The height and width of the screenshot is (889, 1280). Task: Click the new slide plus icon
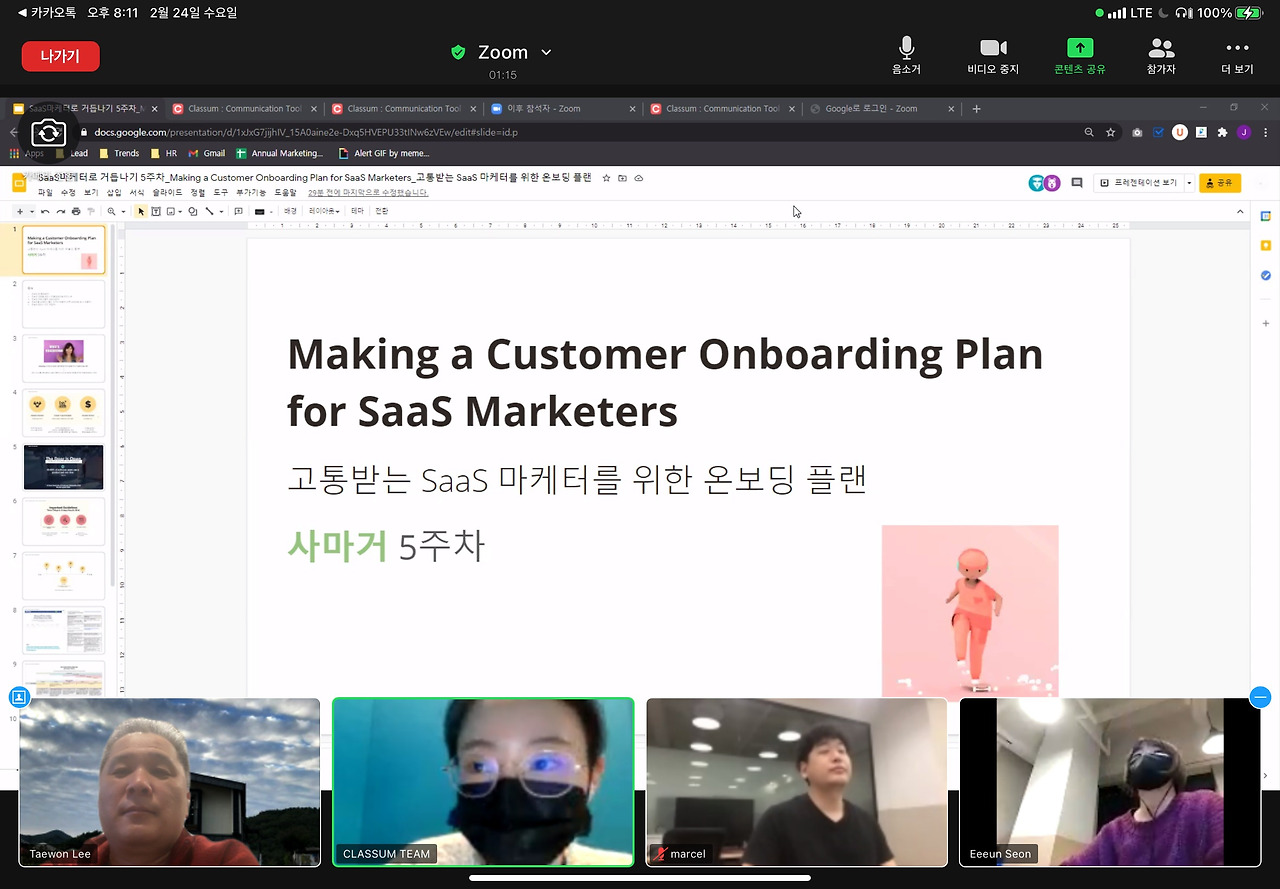click(20, 211)
